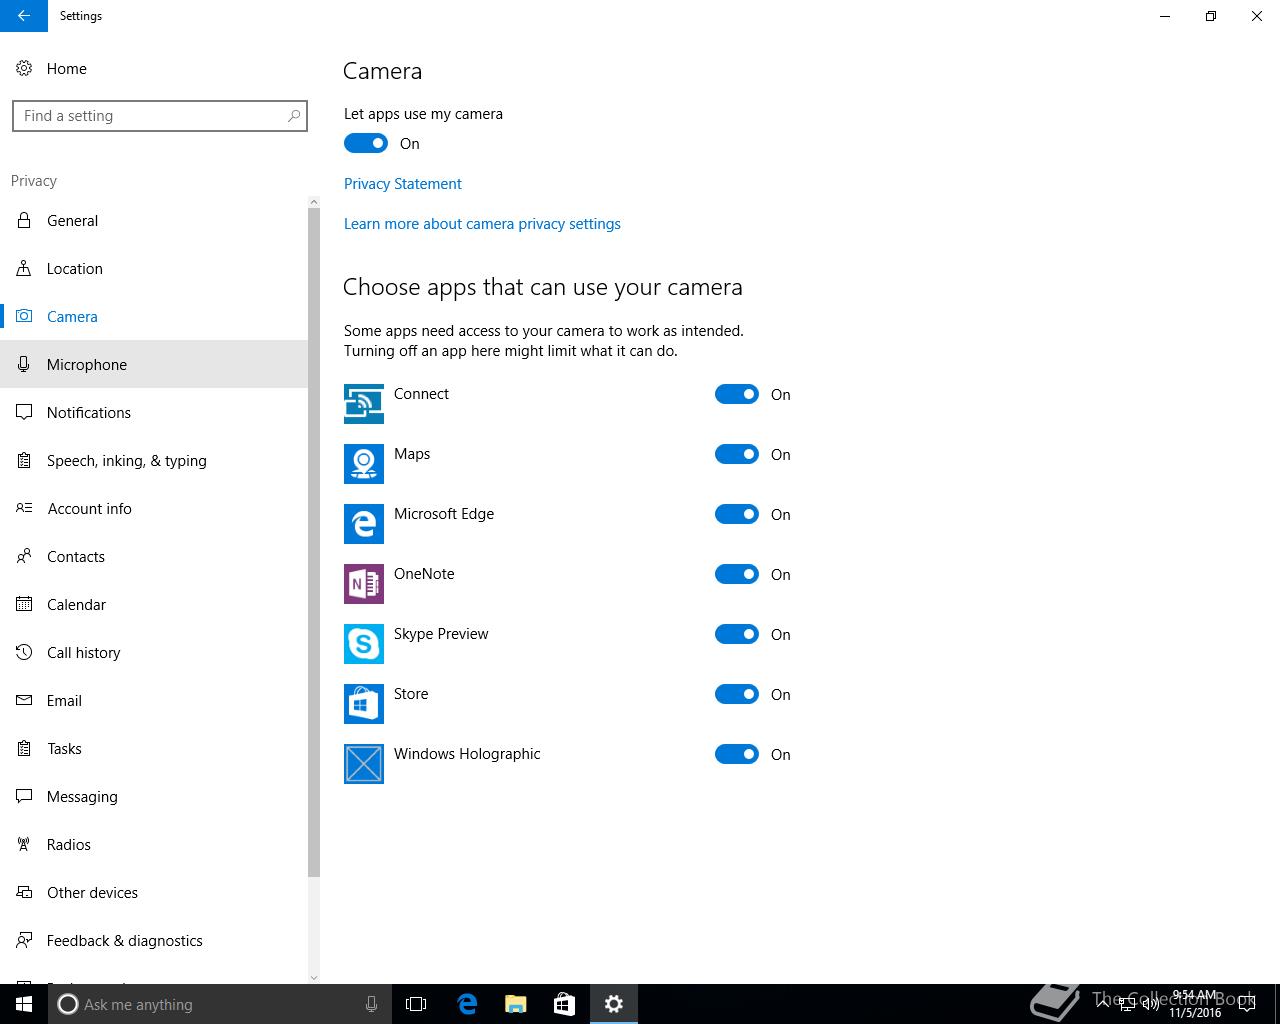The height and width of the screenshot is (1024, 1280).
Task: Select Microphone in the sidebar
Action: click(154, 365)
